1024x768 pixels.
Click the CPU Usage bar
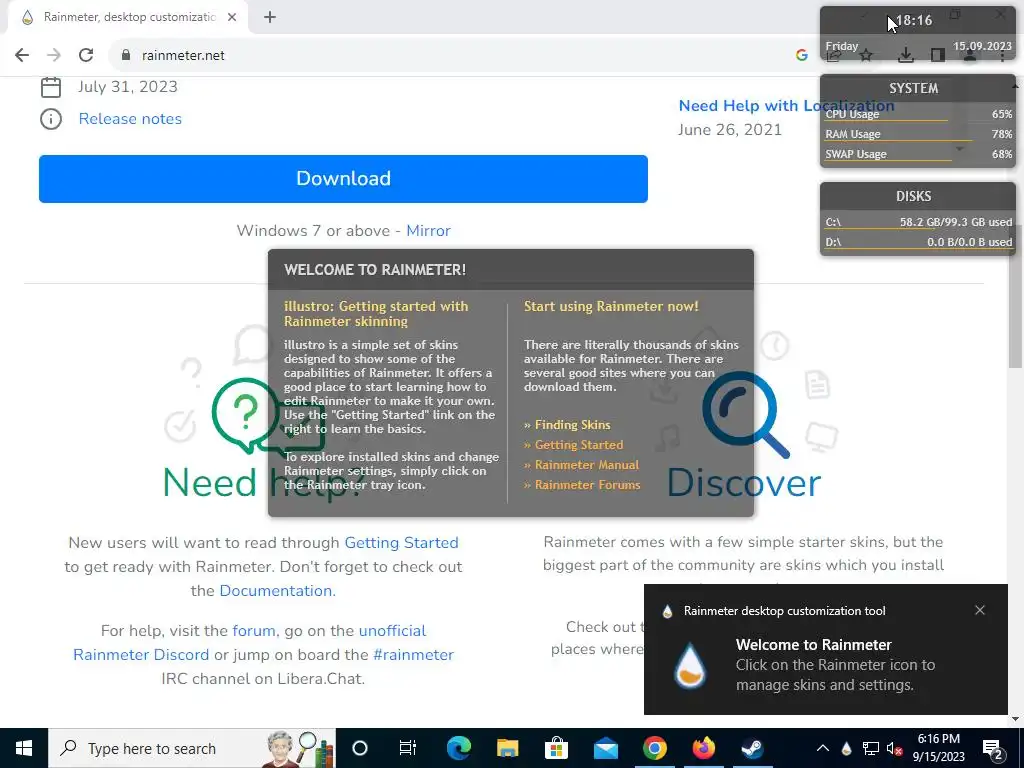(x=918, y=114)
